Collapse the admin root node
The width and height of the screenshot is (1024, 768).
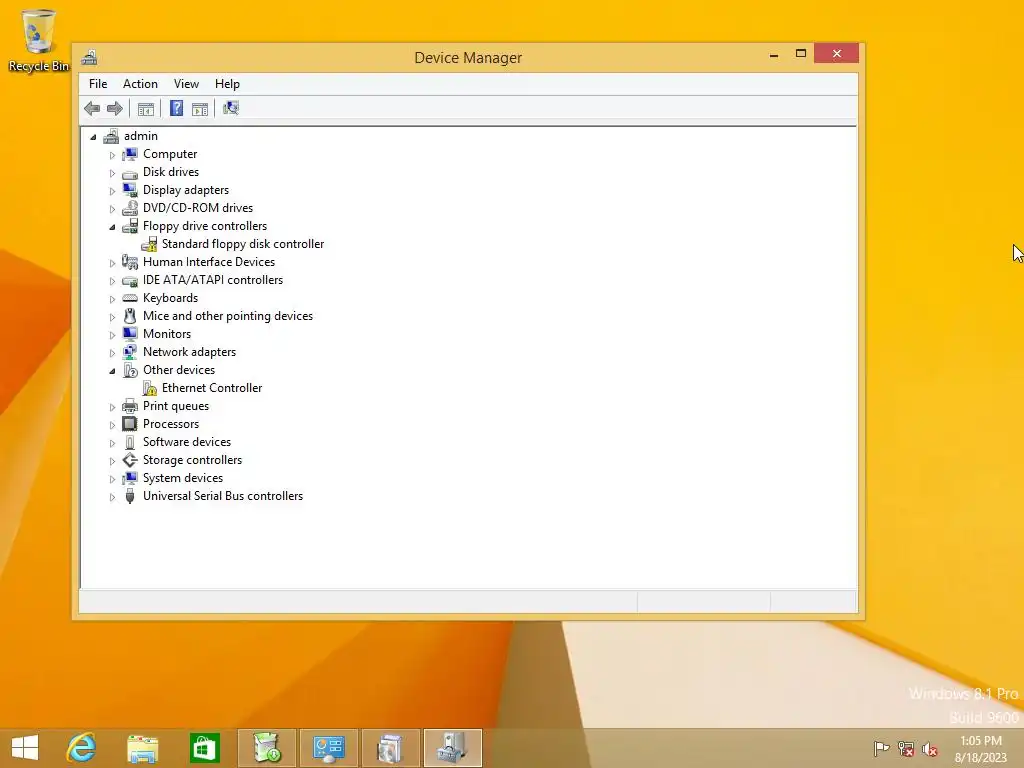click(93, 137)
